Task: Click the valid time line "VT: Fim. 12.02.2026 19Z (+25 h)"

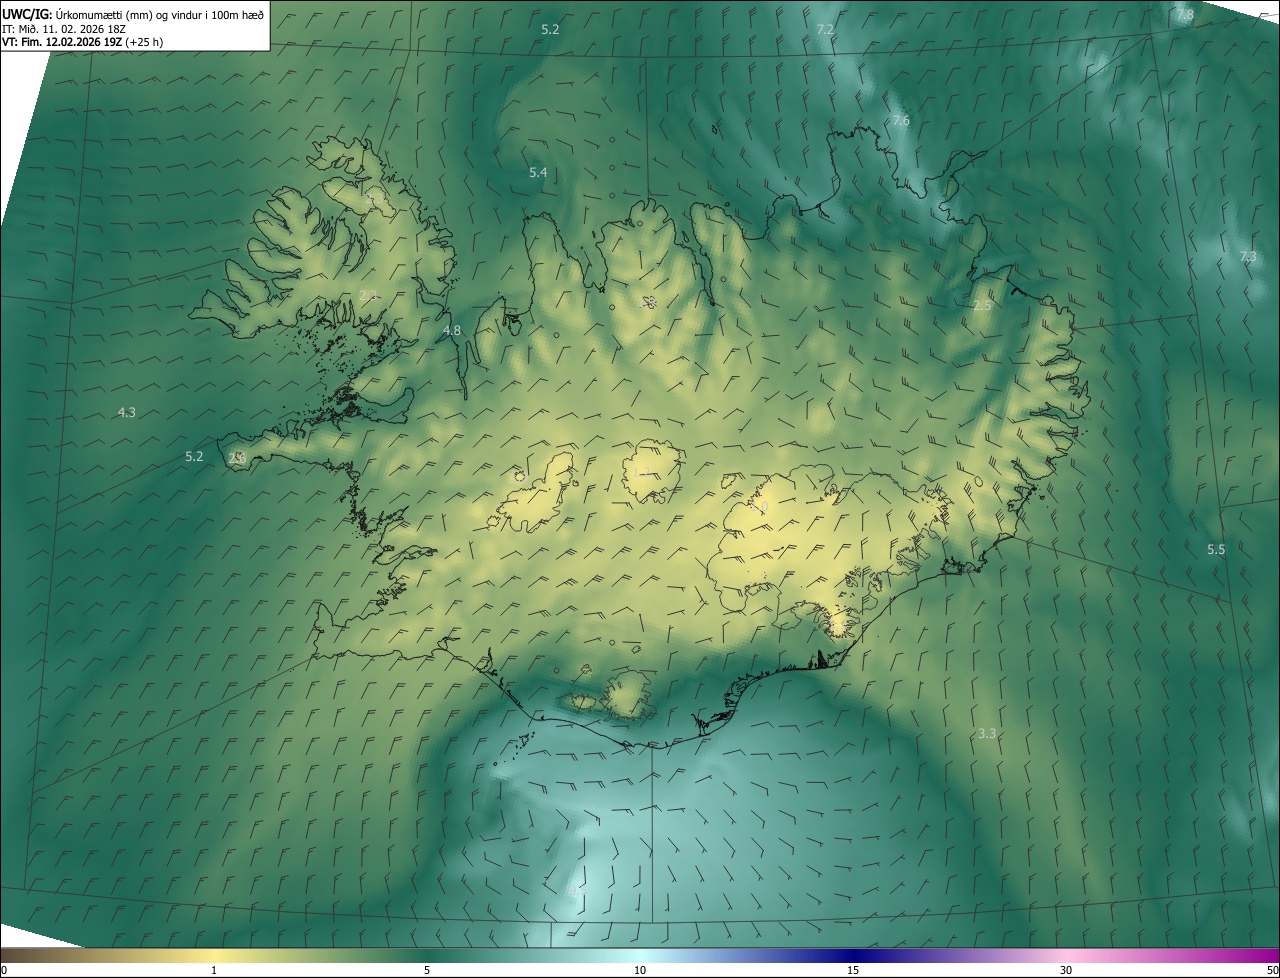Action: 83,42
